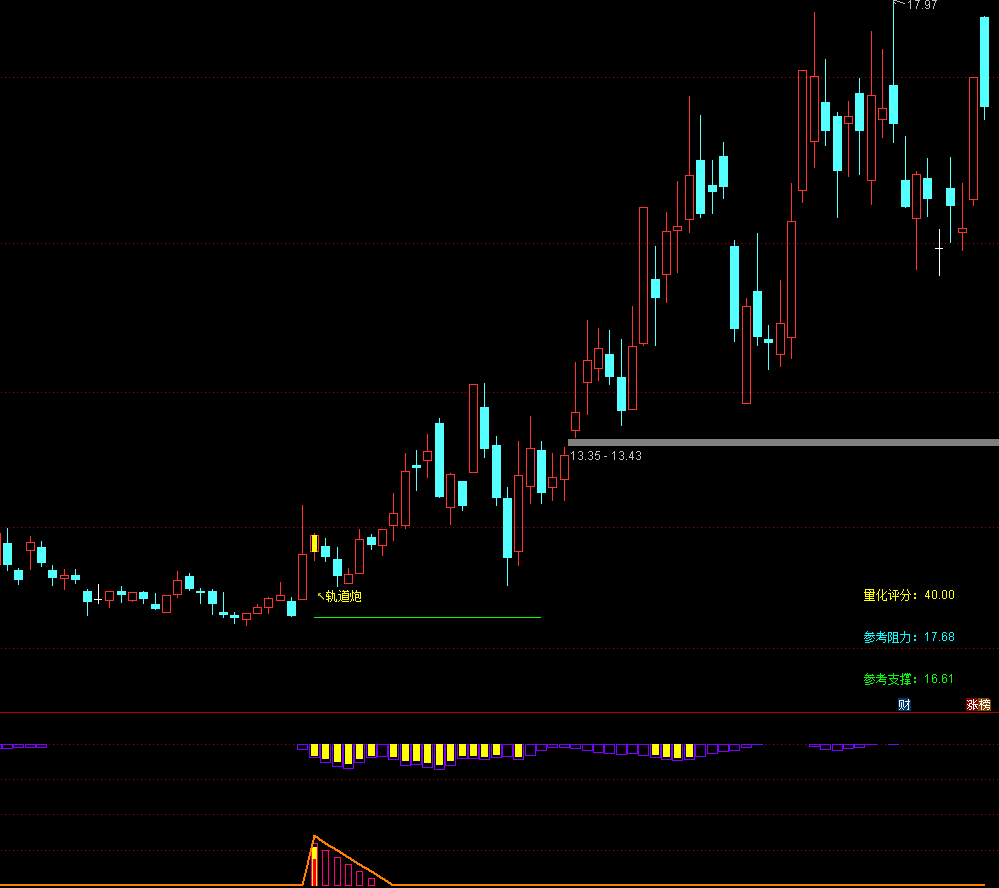Click the 17.97 highest price marker
The image size is (999, 888).
[921, 5]
